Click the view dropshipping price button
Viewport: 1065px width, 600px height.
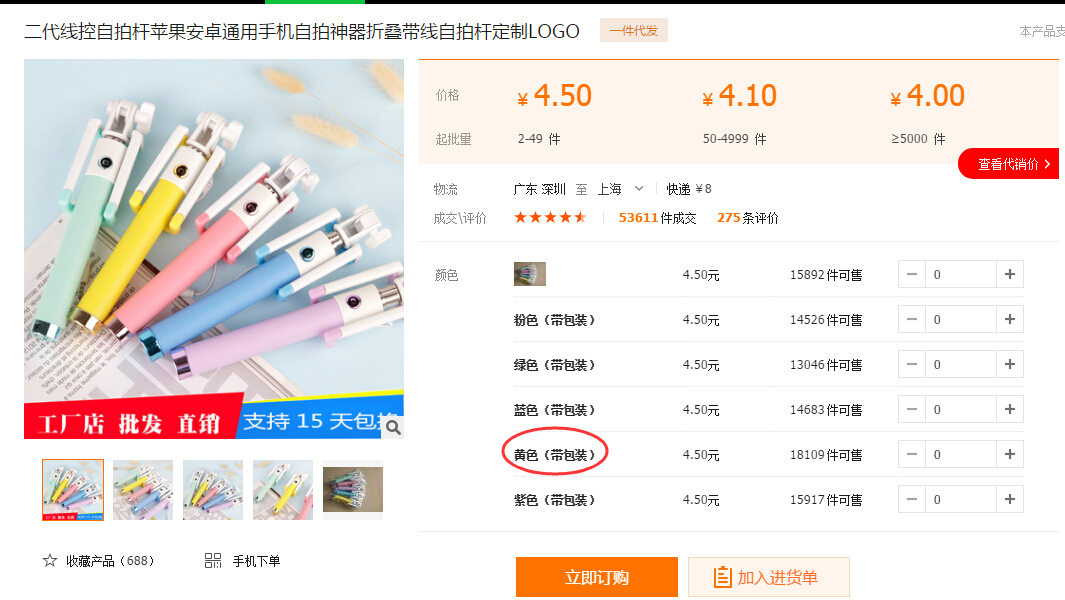pos(1009,164)
